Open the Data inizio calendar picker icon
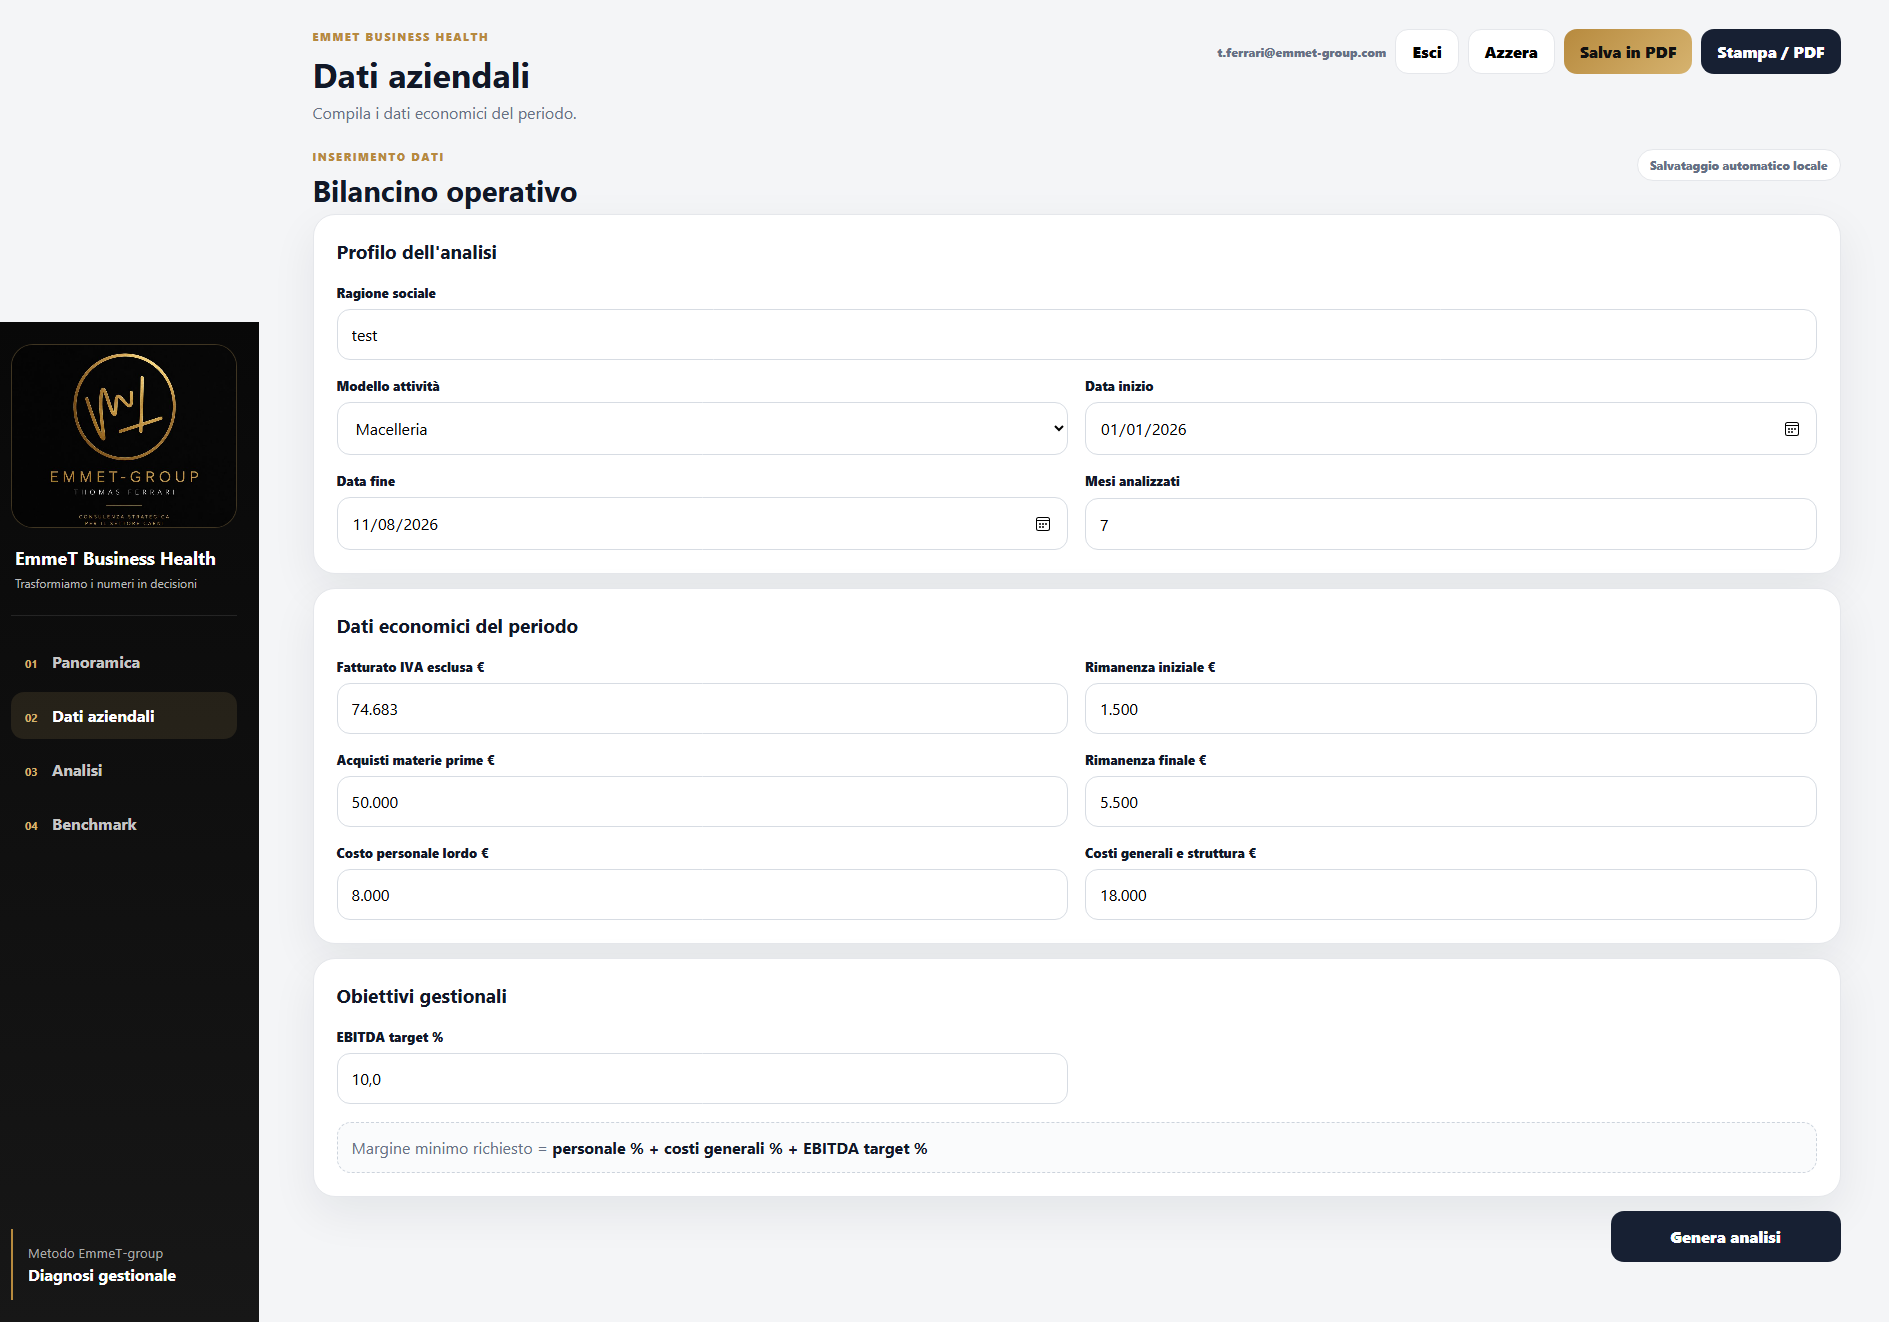Screen dimensions: 1889x1322 [x=1791, y=429]
